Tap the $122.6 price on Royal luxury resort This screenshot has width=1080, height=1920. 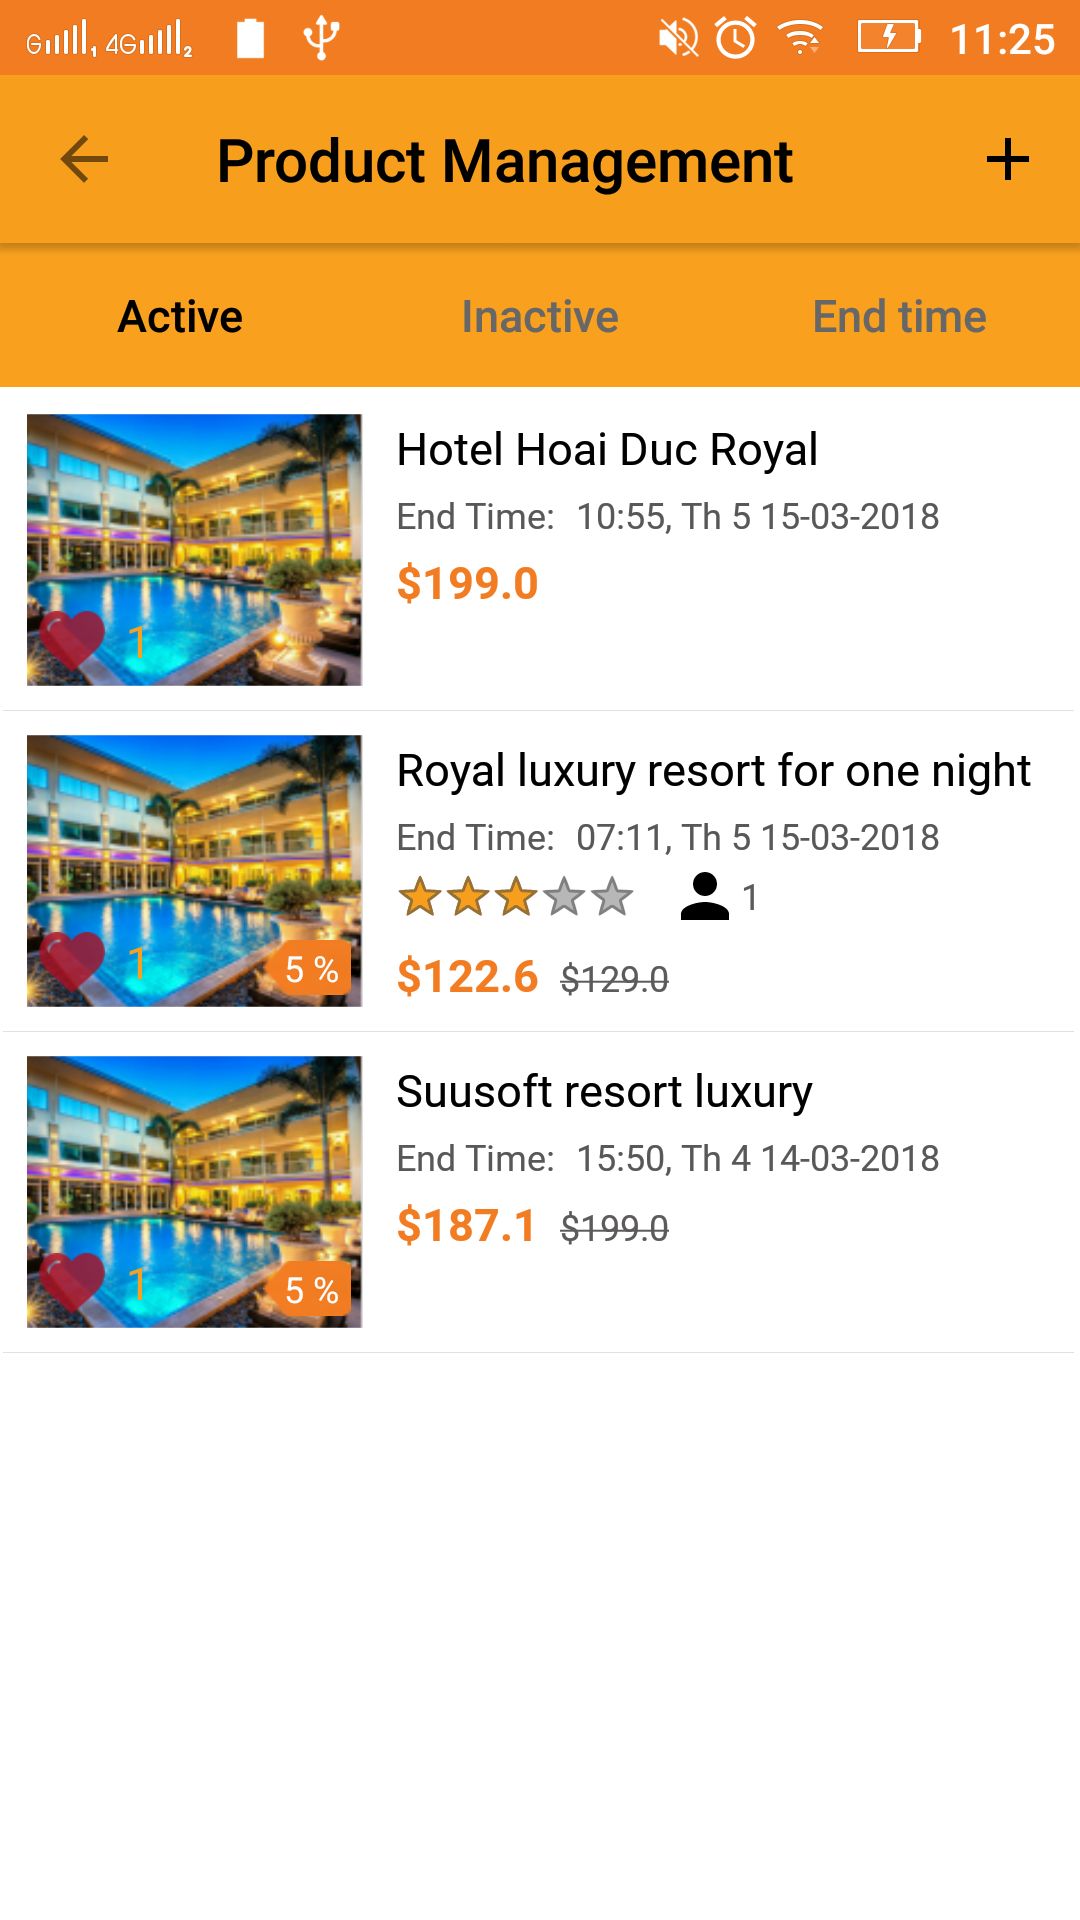point(467,977)
